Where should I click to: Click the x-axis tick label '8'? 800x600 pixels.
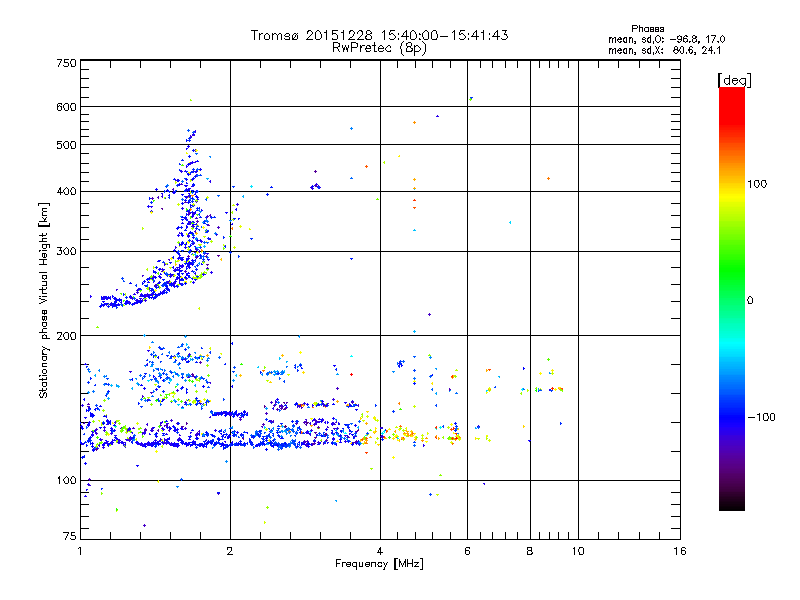click(530, 551)
